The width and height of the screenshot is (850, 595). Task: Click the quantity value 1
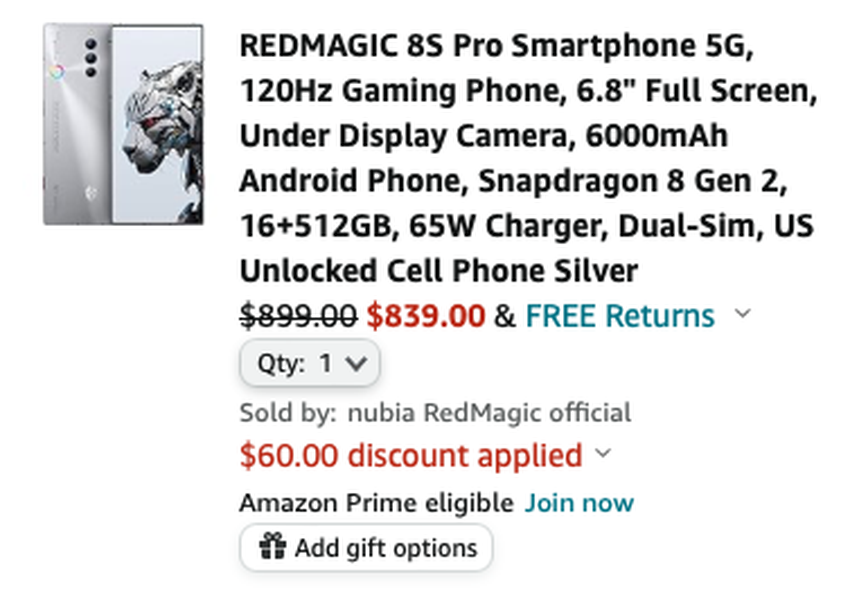tap(325, 364)
